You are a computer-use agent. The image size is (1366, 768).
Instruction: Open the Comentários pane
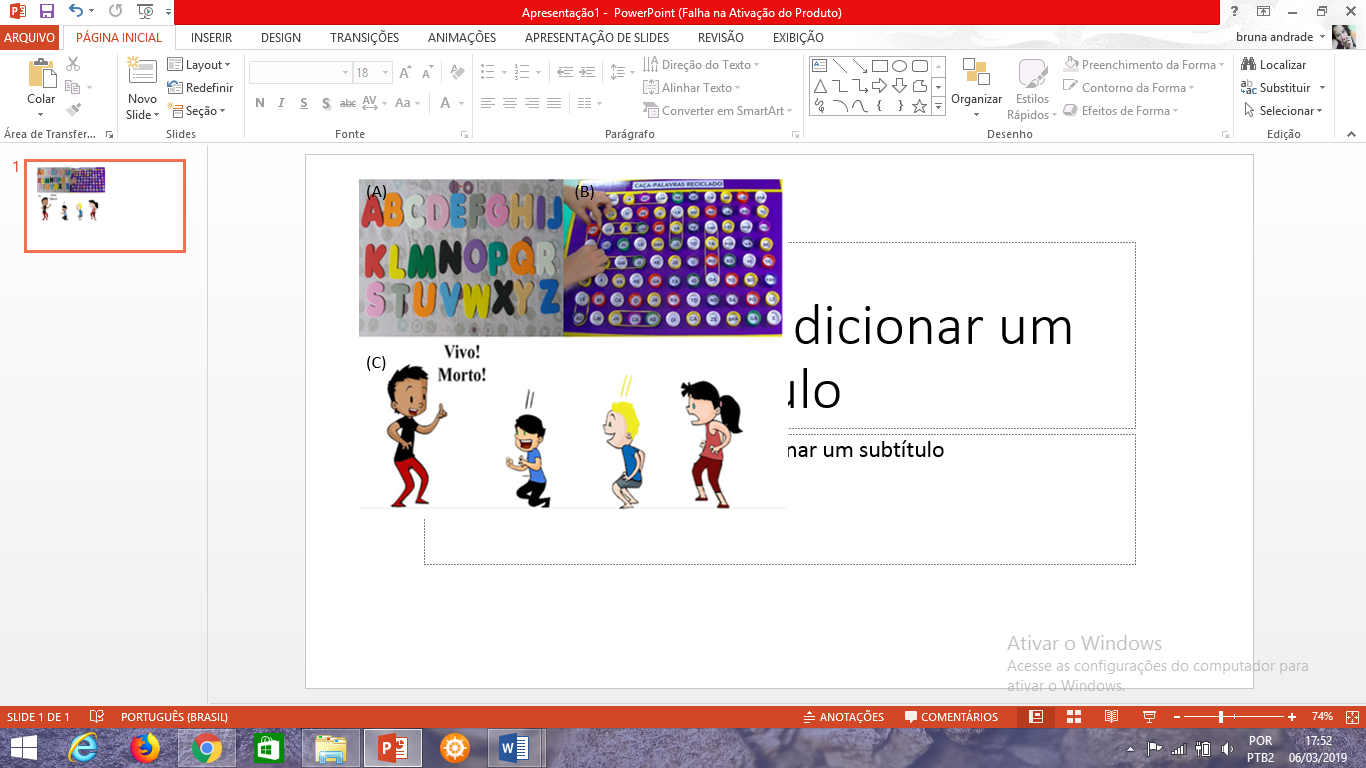951,717
